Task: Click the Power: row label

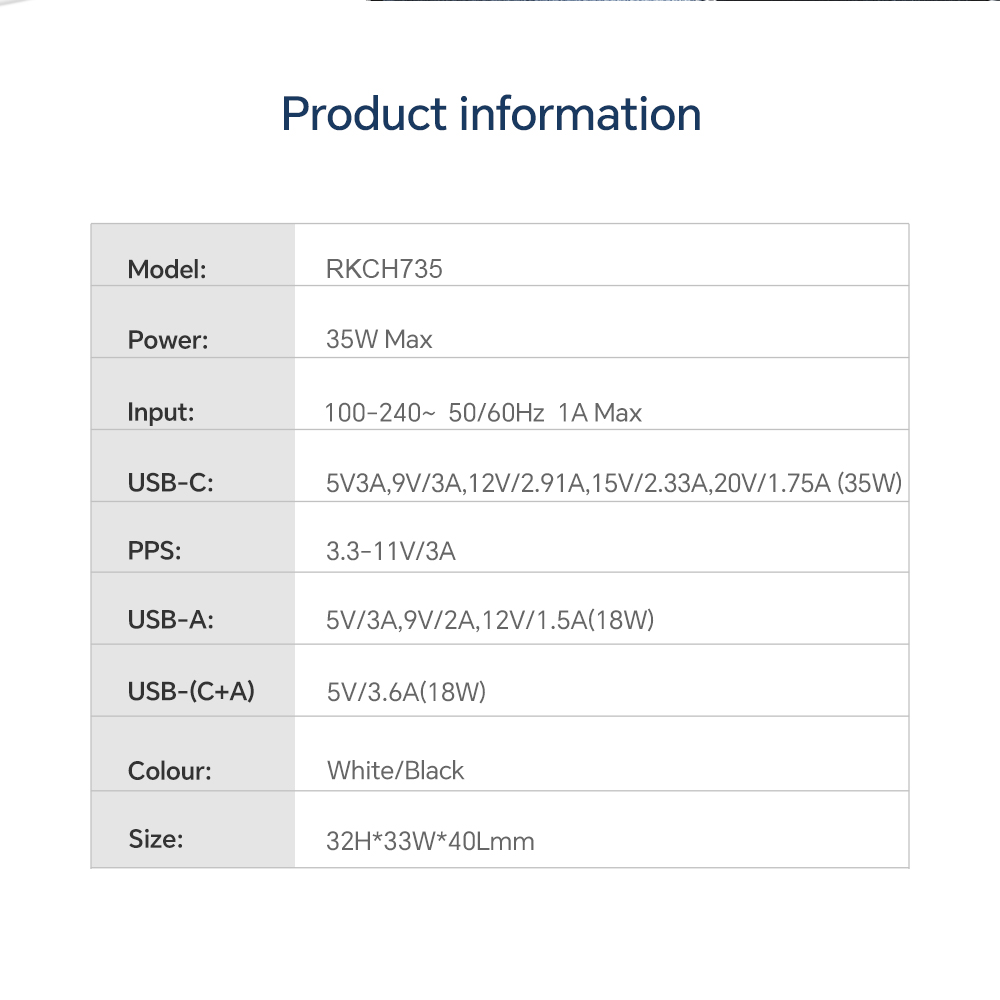Action: point(168,340)
